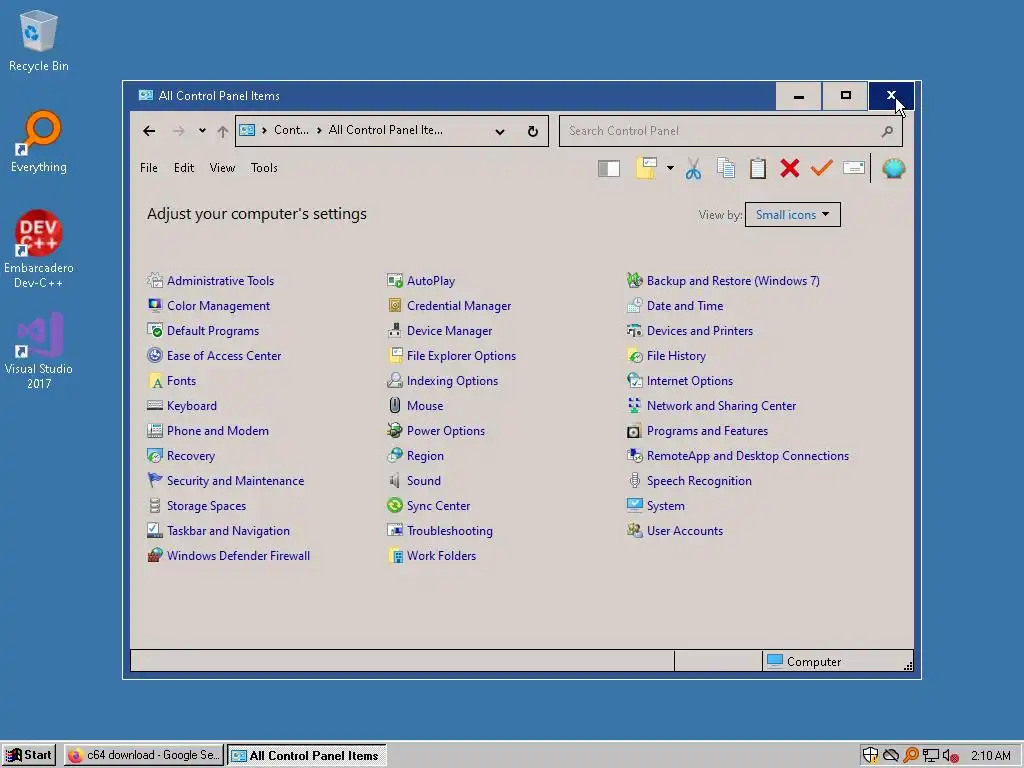Click the Sync Center green icon

[394, 505]
